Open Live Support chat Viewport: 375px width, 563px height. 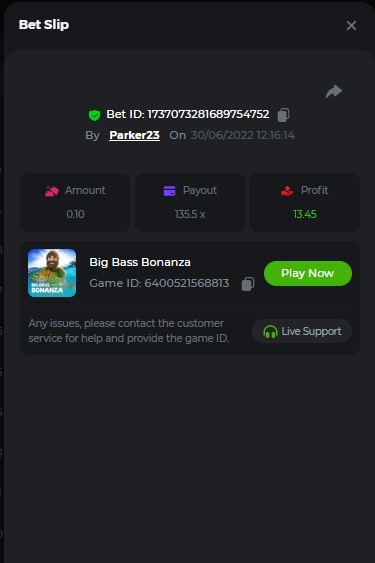point(302,331)
